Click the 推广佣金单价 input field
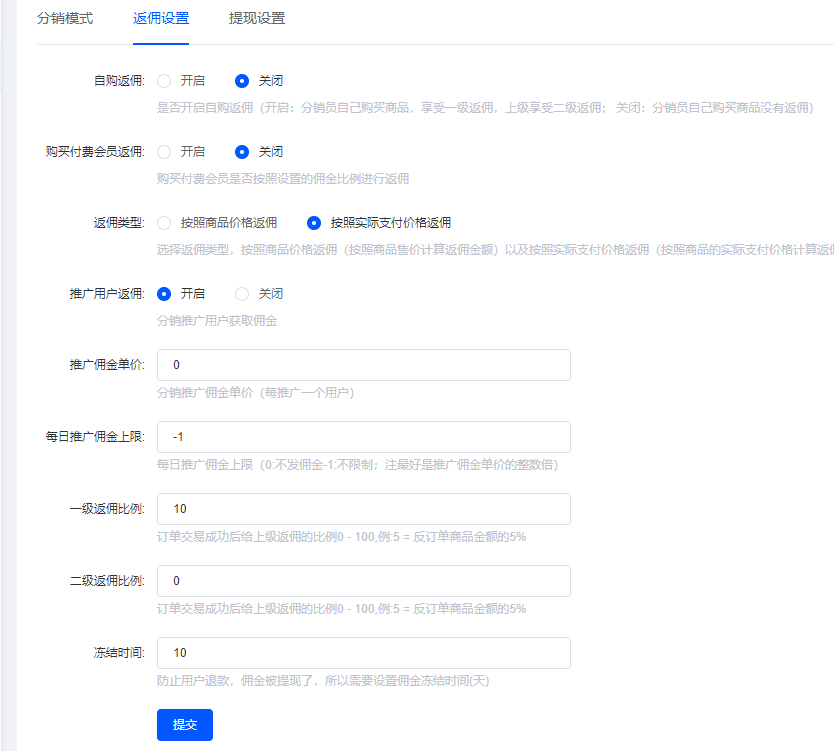 [364, 365]
